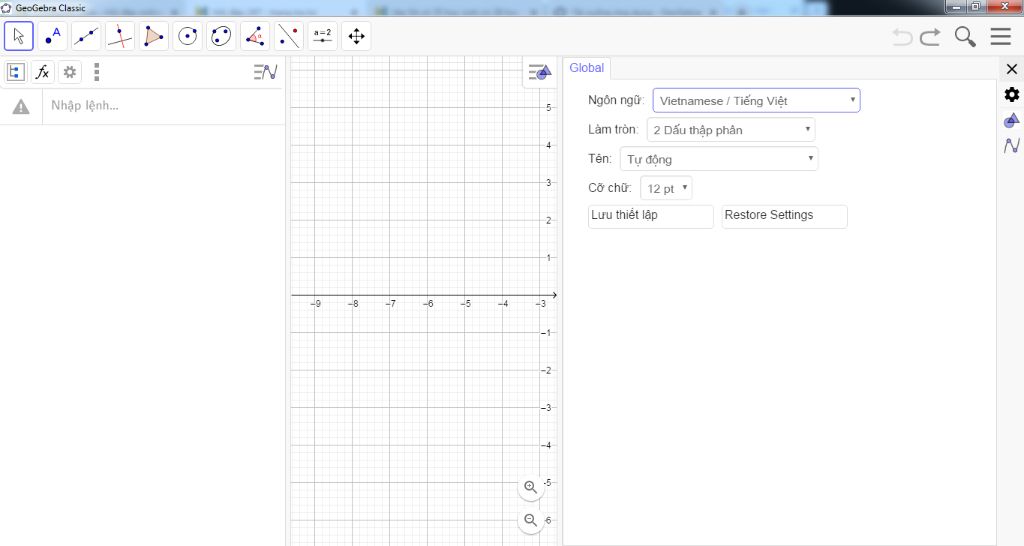Image resolution: width=1024 pixels, height=546 pixels.
Task: Open the search magnifier in the toolbar
Action: pyautogui.click(x=965, y=37)
